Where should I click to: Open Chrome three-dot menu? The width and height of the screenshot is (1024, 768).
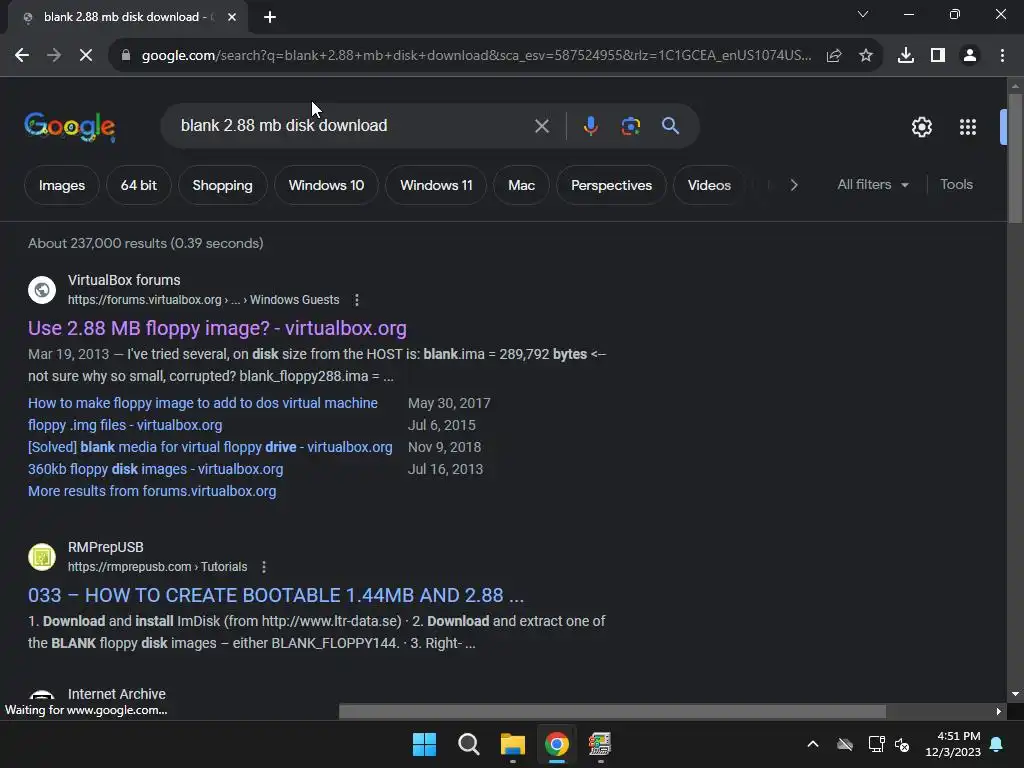coord(1002,56)
